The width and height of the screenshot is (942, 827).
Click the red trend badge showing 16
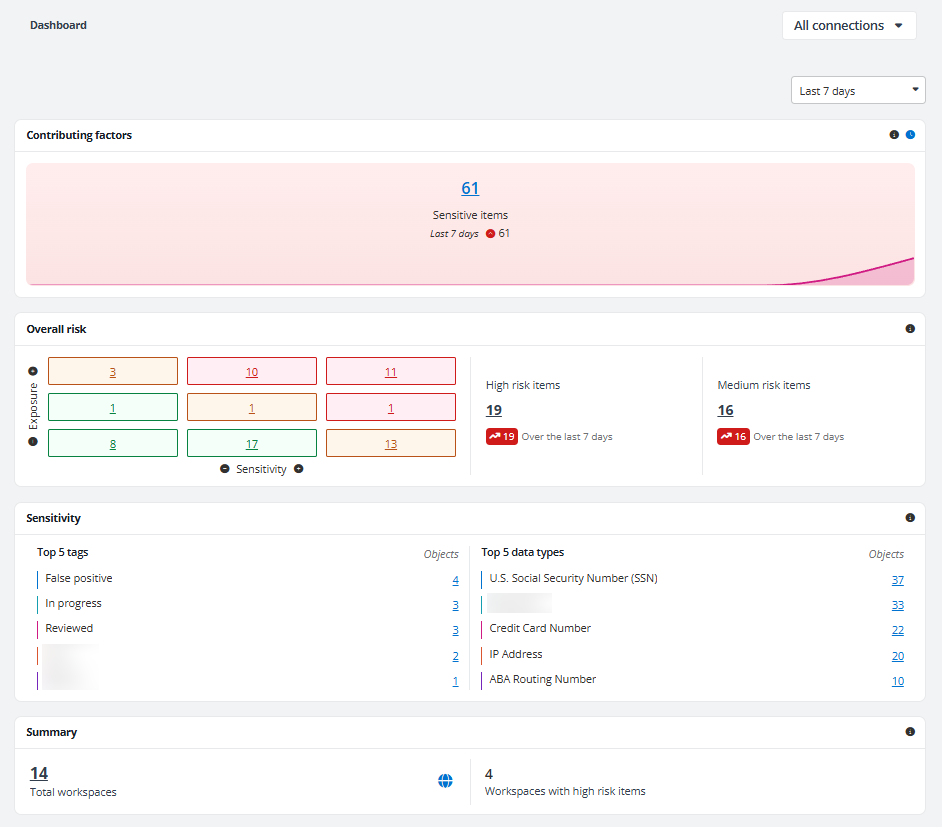733,437
